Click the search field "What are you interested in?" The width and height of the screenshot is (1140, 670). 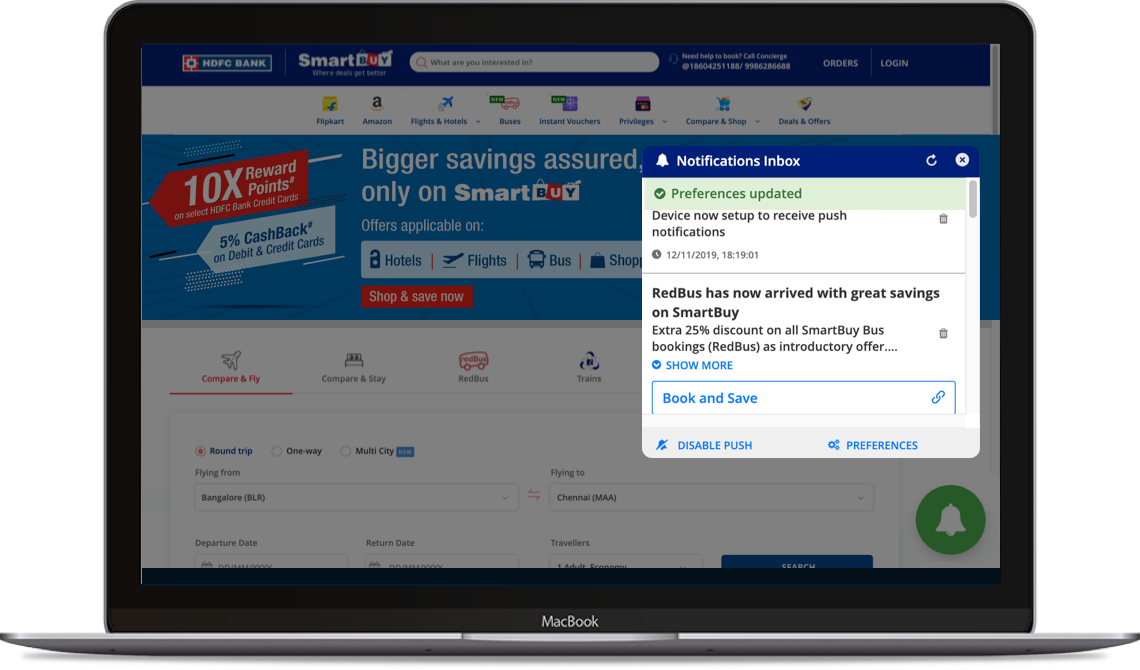534,62
